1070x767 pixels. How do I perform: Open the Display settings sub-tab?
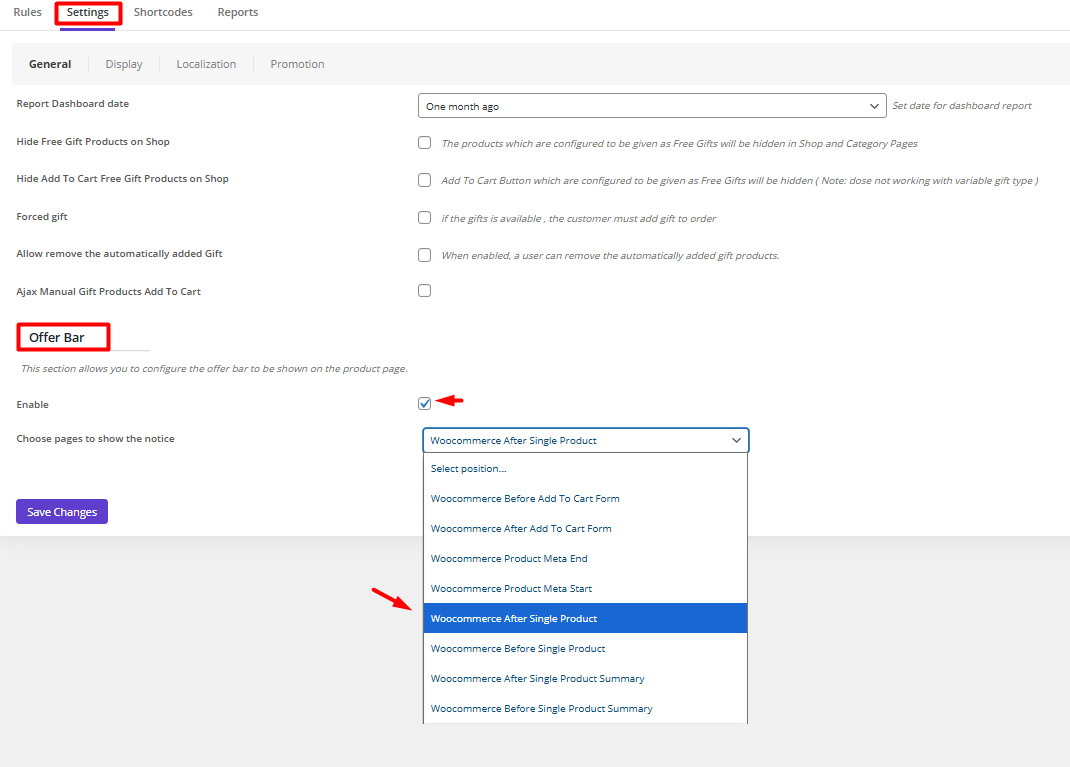coord(124,64)
